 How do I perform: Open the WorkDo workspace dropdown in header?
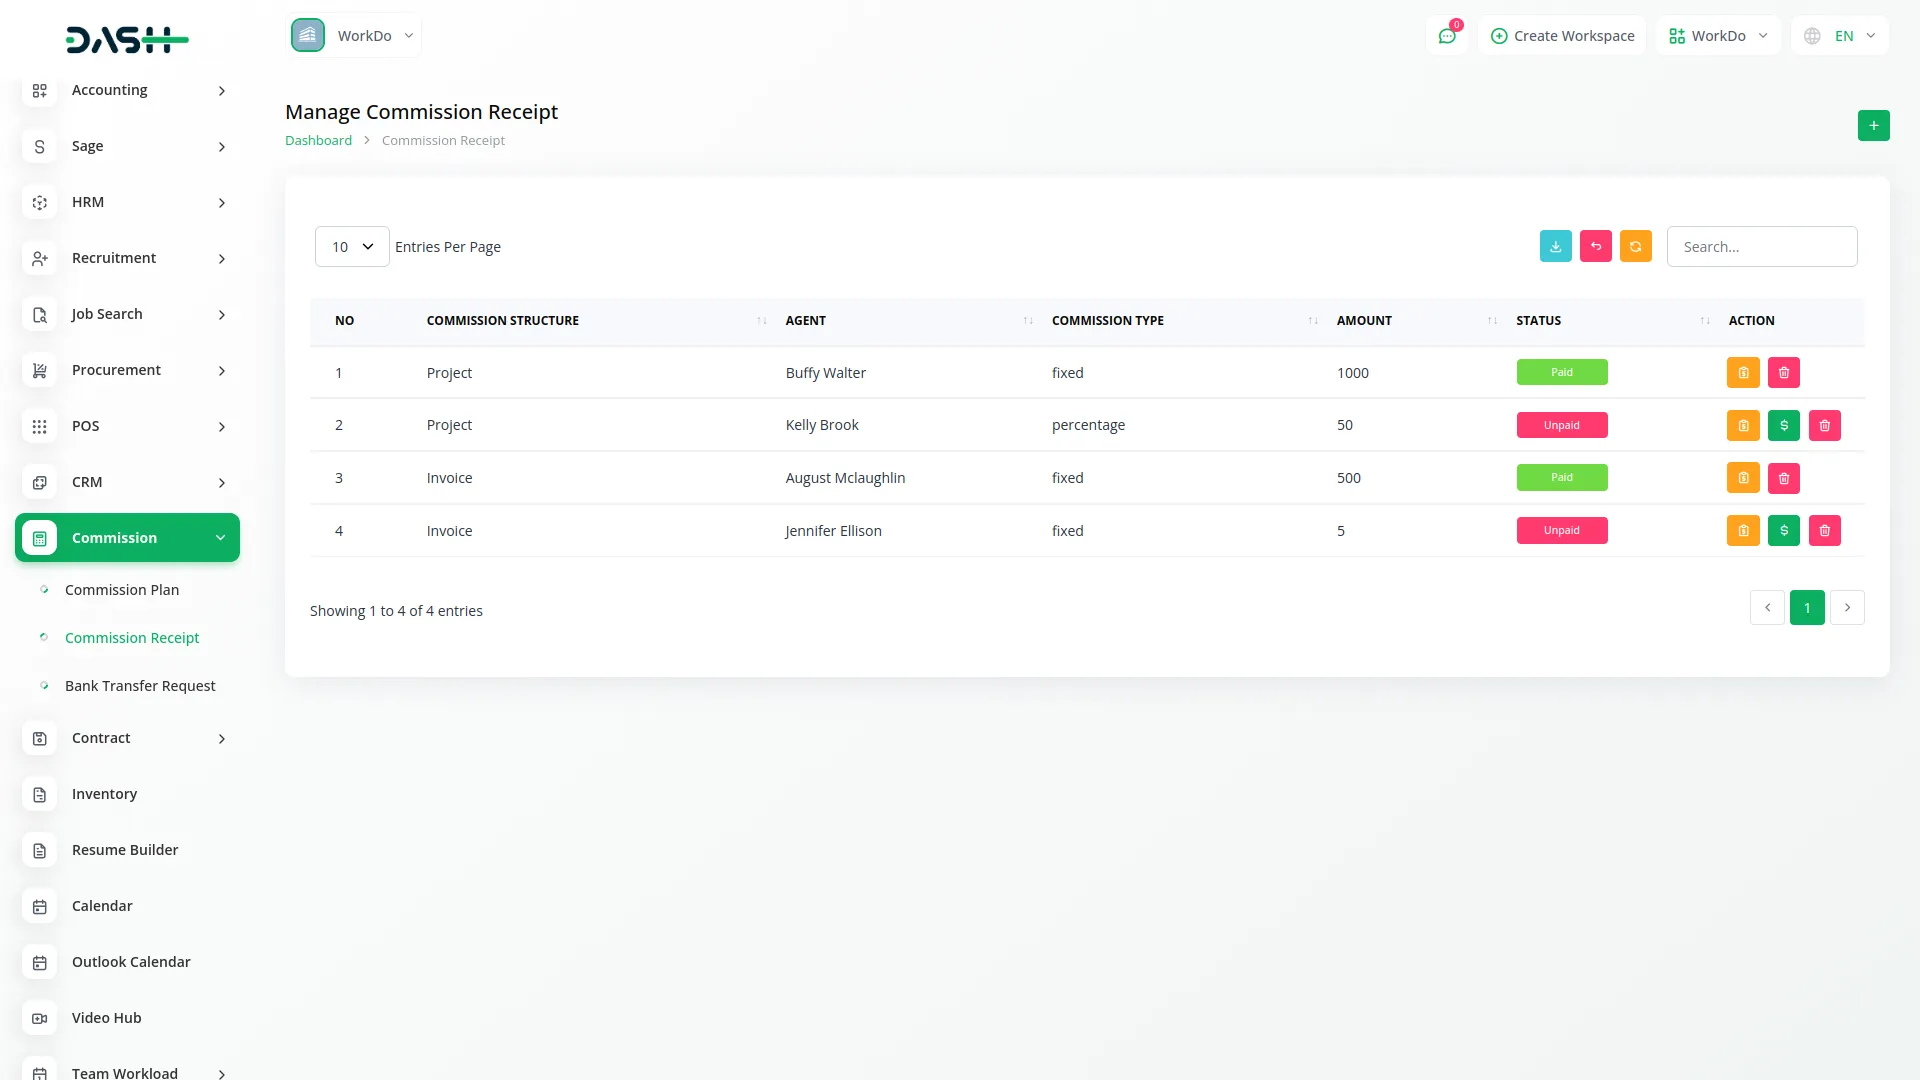point(1717,35)
